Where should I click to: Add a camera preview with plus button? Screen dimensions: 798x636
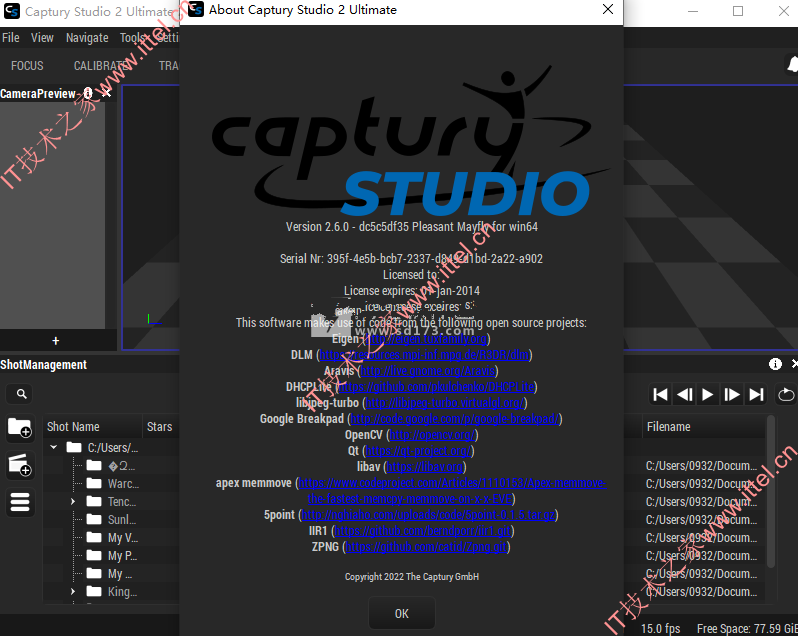(55, 340)
